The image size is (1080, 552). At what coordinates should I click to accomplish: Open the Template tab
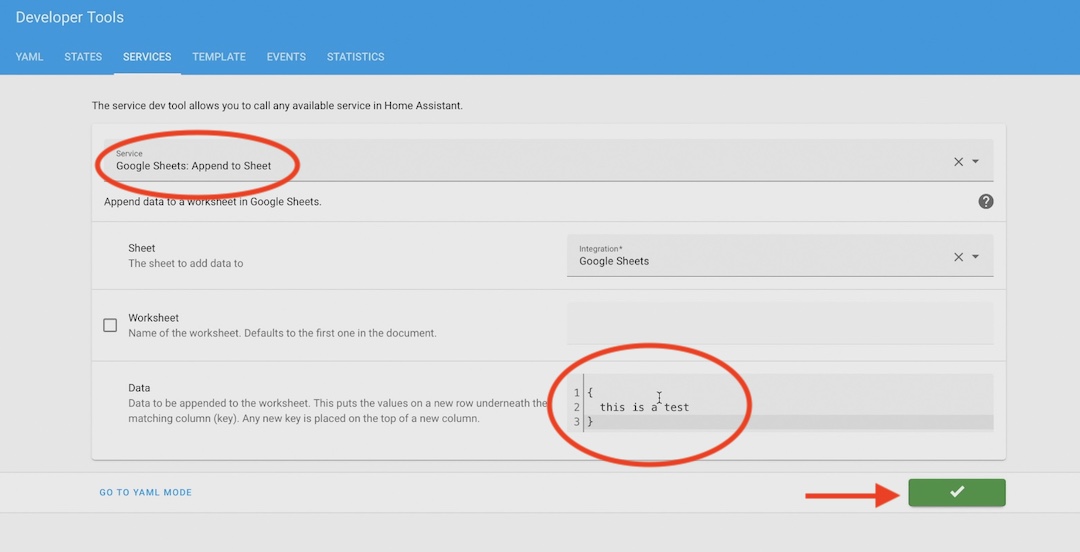coord(219,57)
